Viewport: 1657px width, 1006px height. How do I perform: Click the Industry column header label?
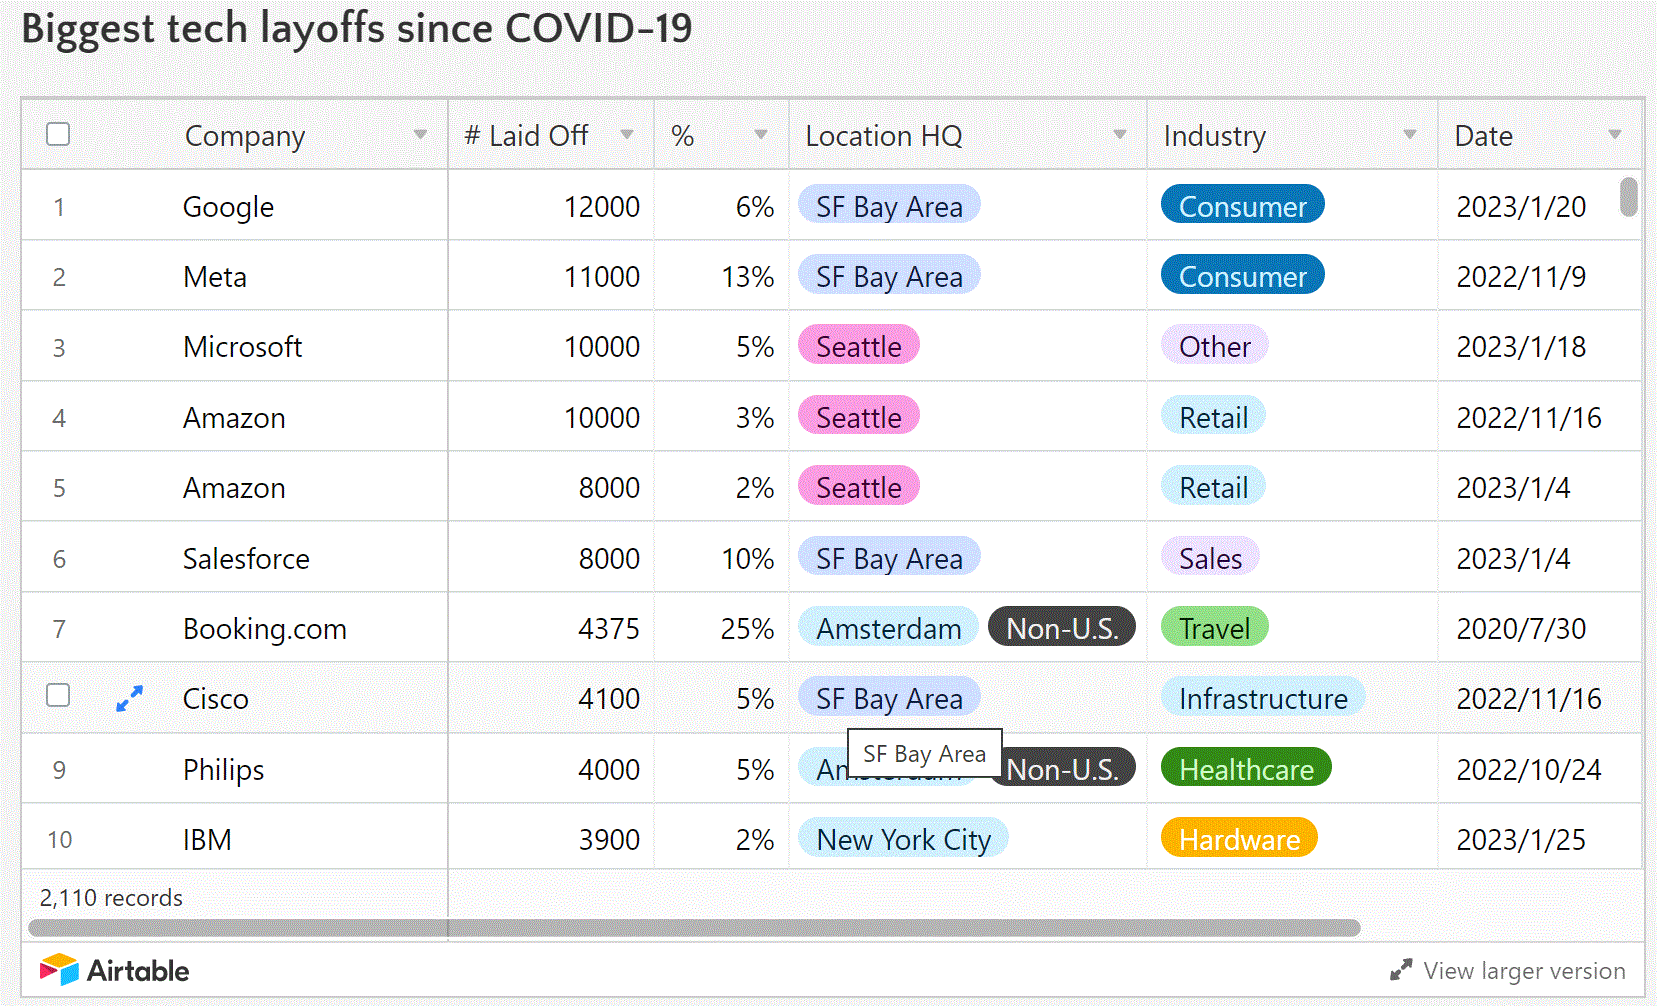coord(1214,135)
